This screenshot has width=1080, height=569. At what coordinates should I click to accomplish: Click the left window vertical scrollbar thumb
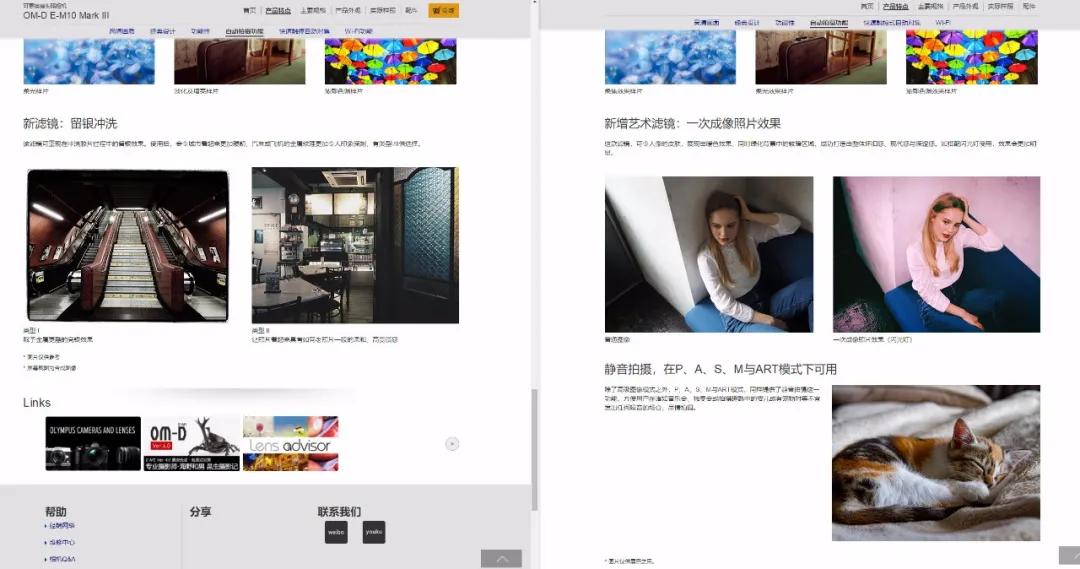(x=534, y=449)
